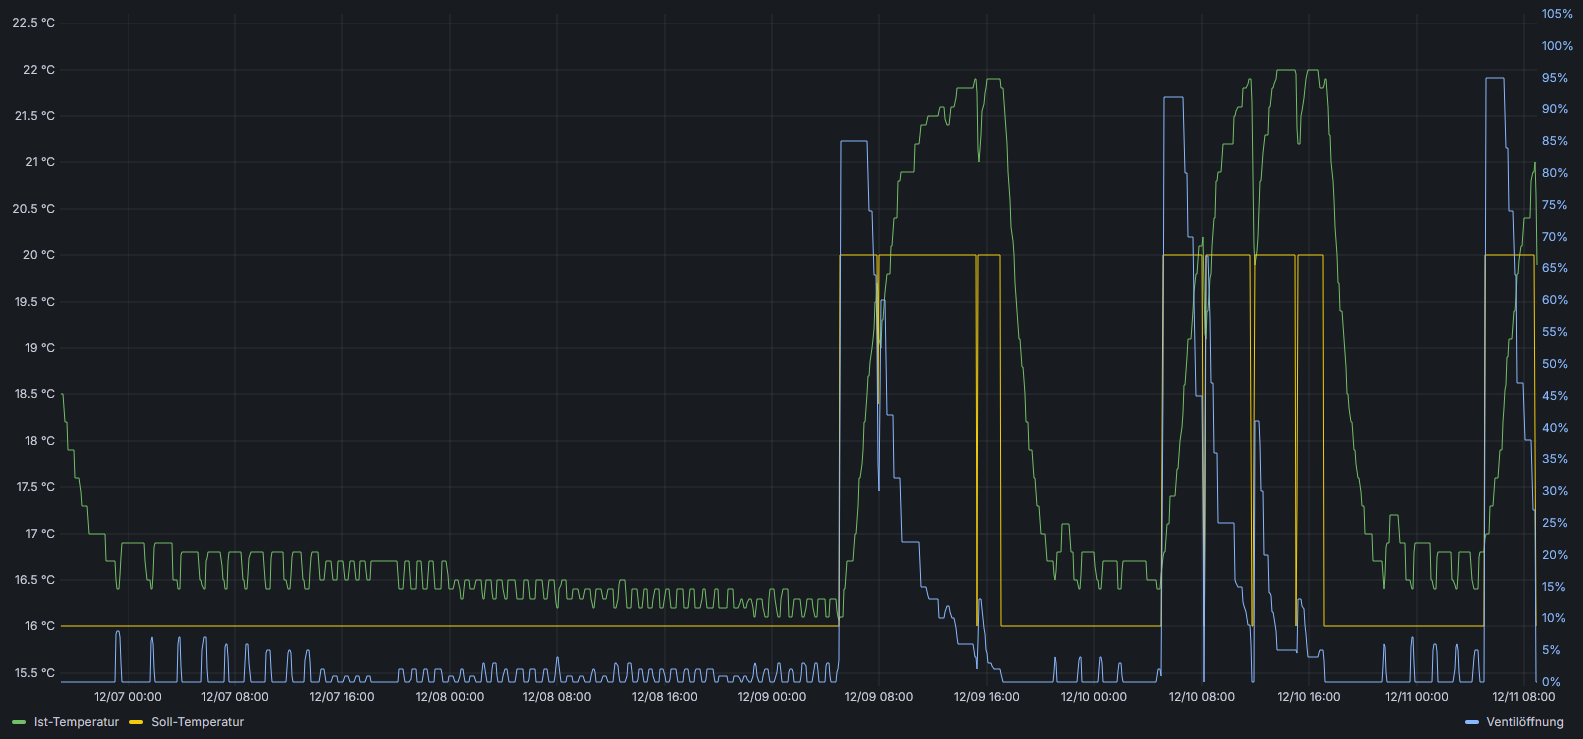Click the 12/11 08:00 time axis label

tap(1524, 697)
